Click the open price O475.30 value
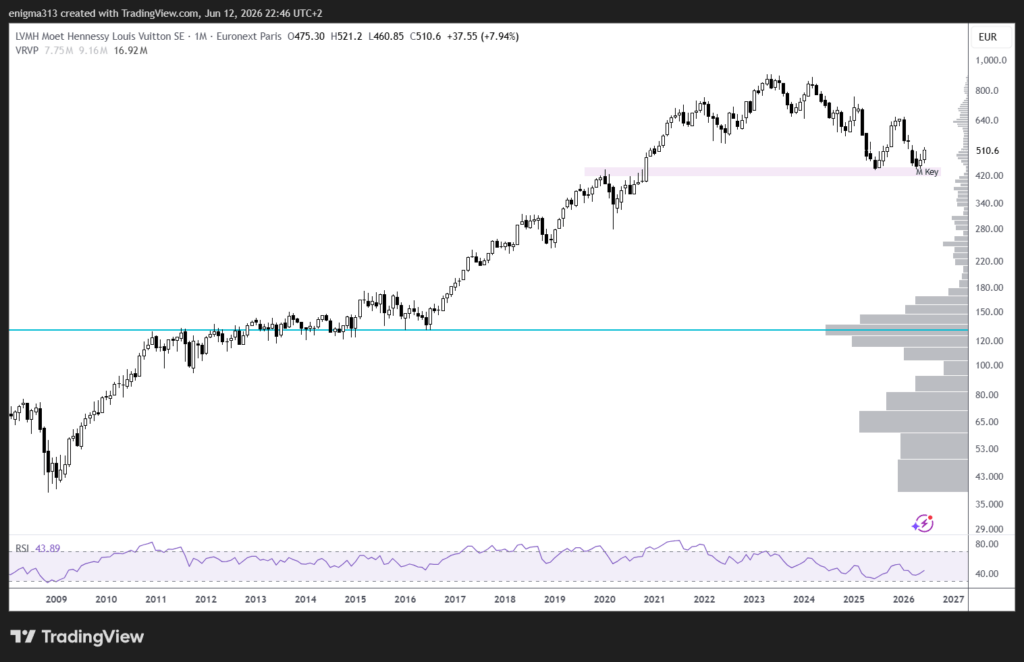Screen dimensions: 1024x662 [x=306, y=37]
